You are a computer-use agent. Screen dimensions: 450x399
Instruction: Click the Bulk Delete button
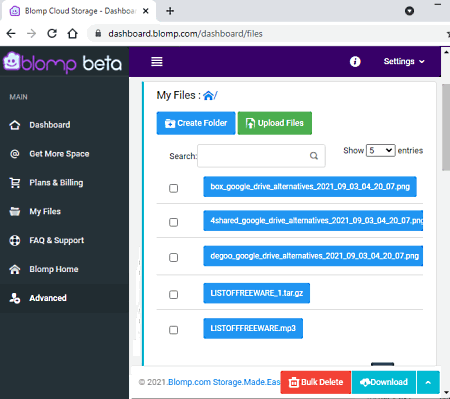point(316,382)
